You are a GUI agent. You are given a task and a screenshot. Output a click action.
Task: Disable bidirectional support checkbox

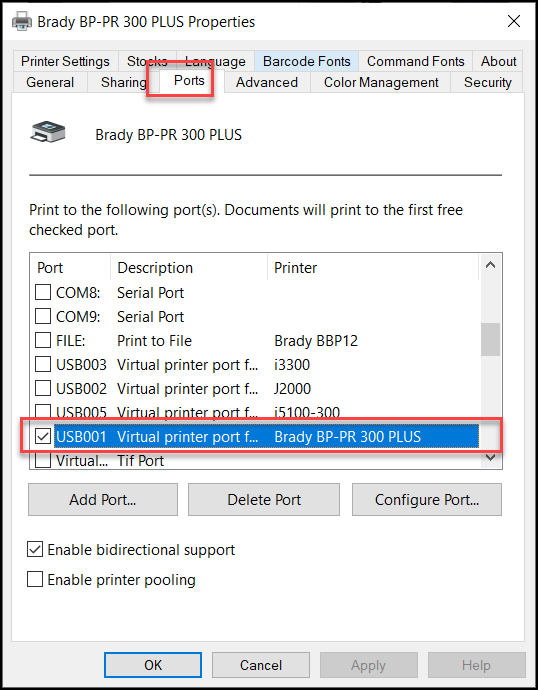pyautogui.click(x=35, y=550)
